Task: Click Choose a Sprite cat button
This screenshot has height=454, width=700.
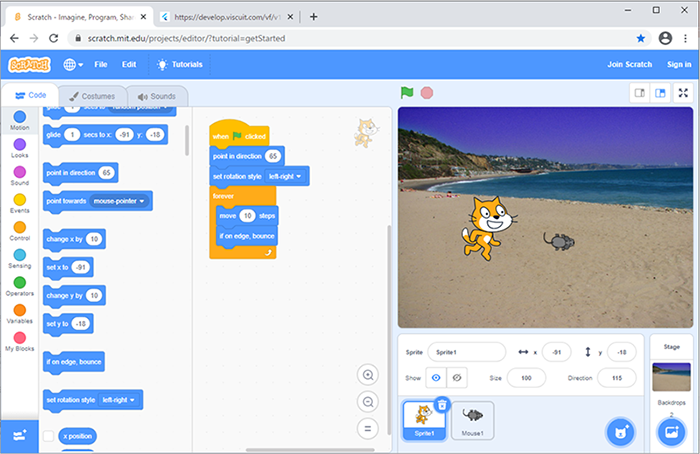Action: click(x=621, y=432)
